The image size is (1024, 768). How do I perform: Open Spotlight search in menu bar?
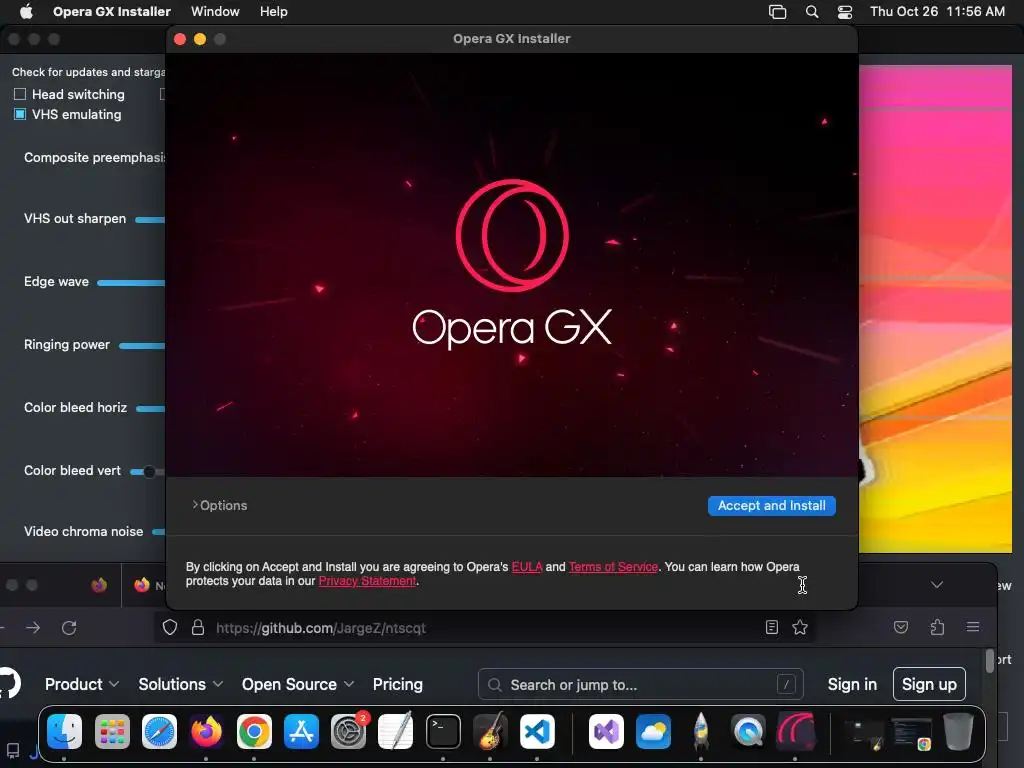812,12
